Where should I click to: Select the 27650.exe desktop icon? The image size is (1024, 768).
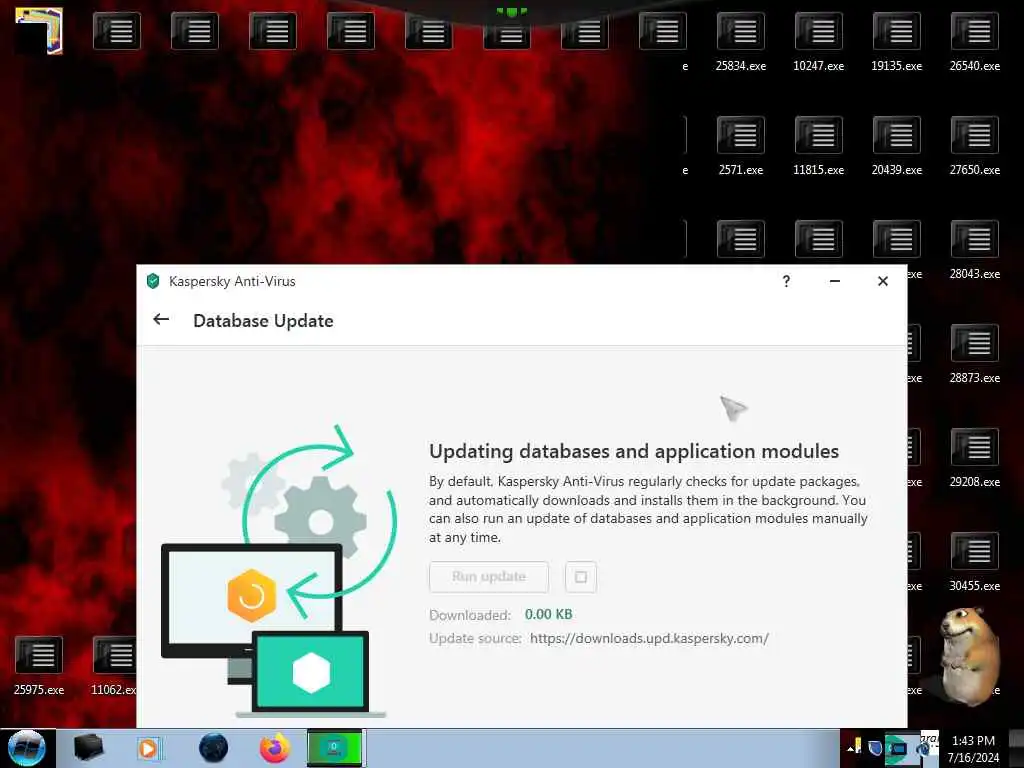pyautogui.click(x=974, y=146)
